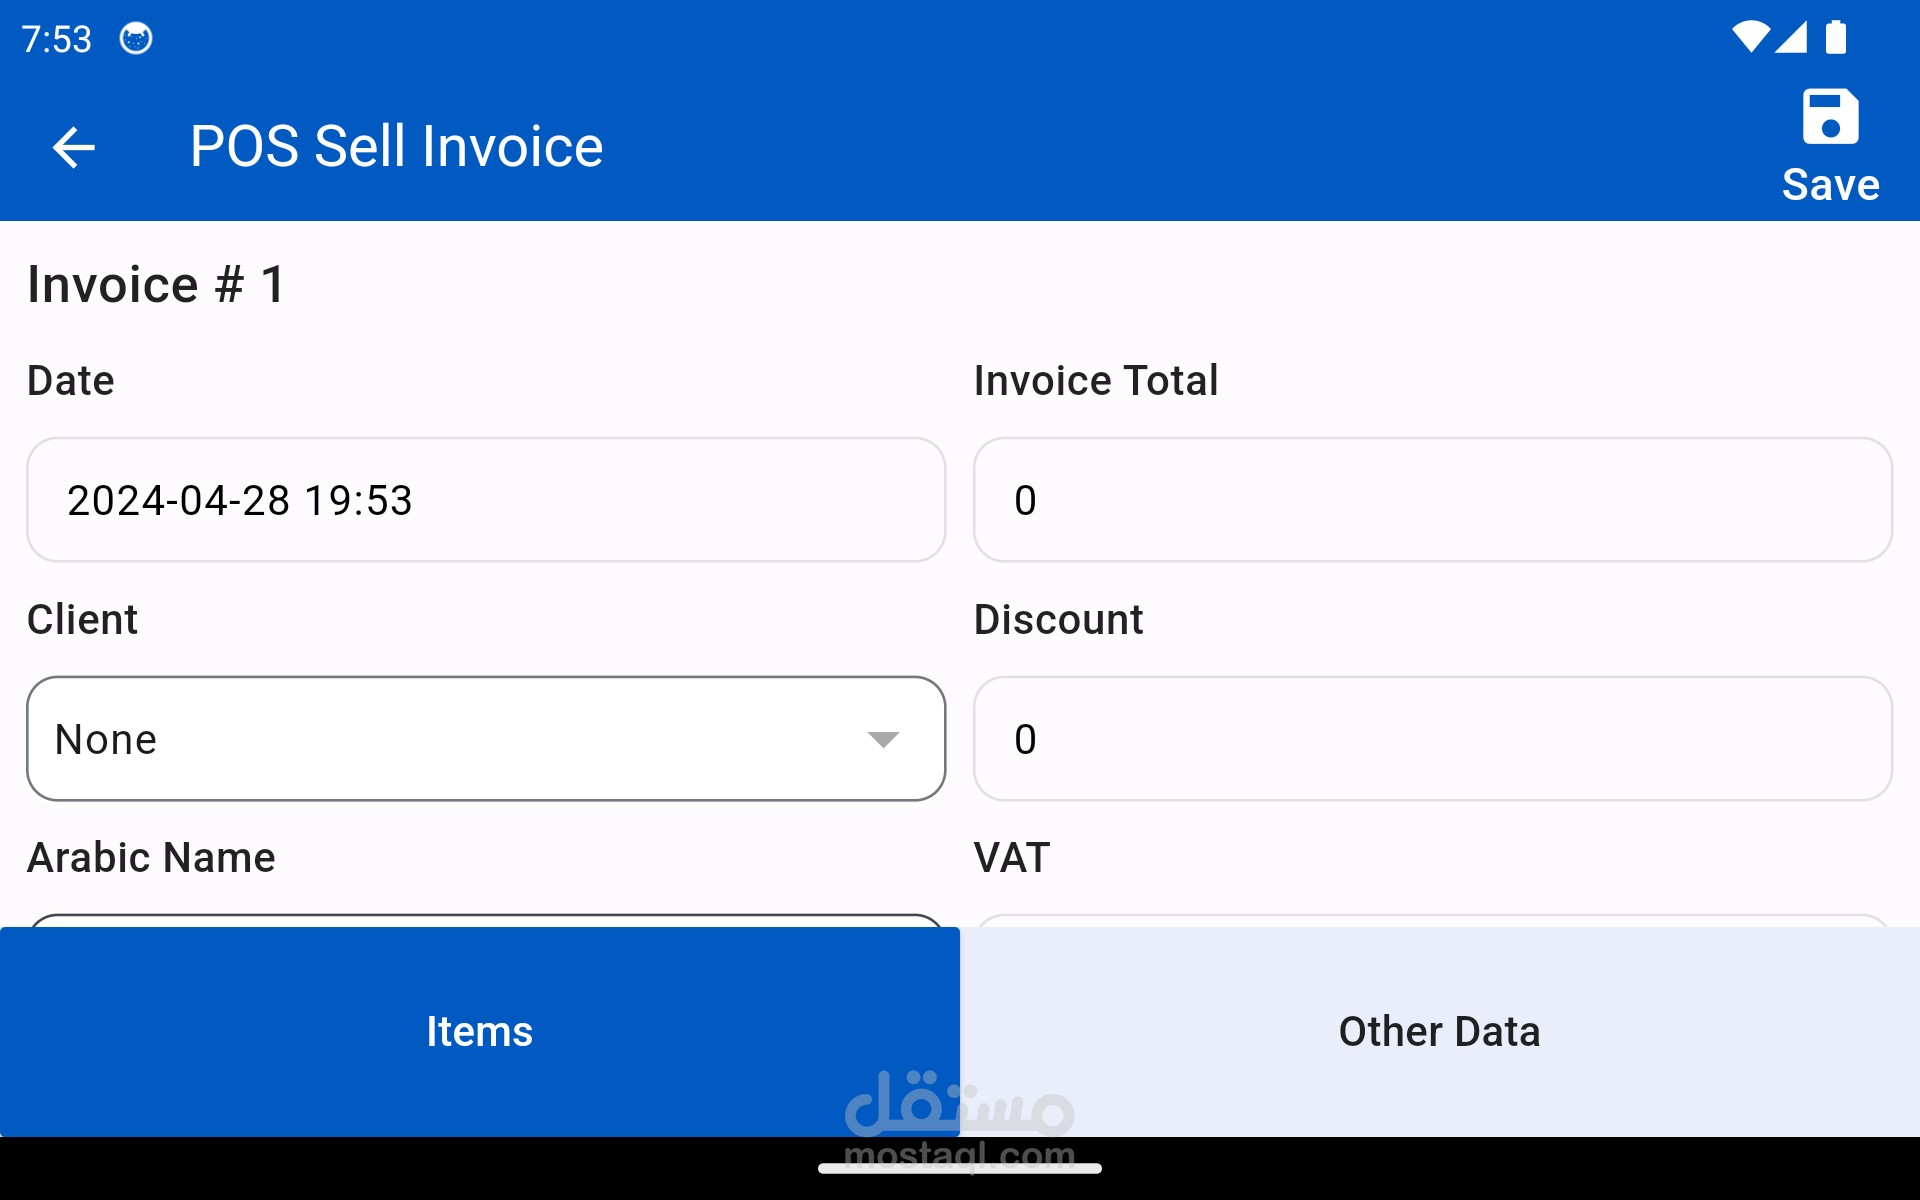1920x1200 pixels.
Task: Switch to the Items tab
Action: (479, 1031)
